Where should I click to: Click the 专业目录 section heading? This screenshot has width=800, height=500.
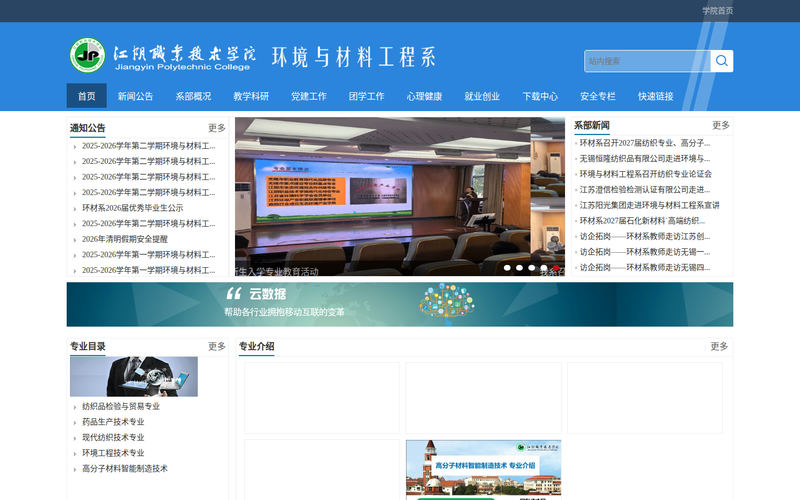[x=88, y=346]
